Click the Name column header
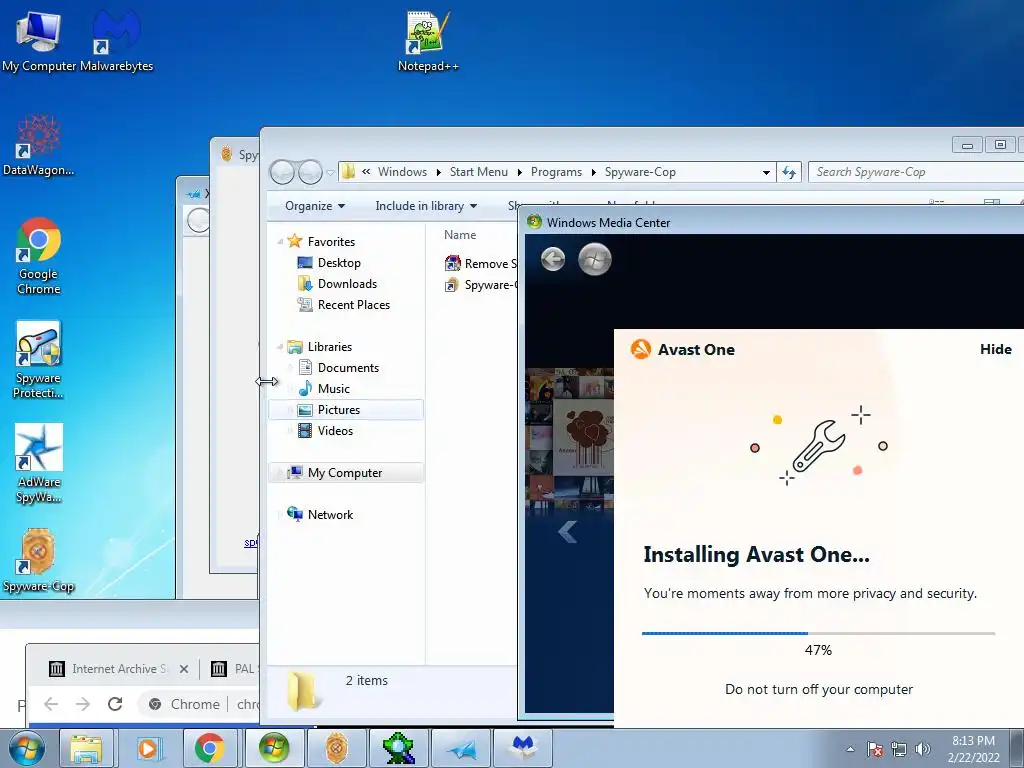Image resolution: width=1024 pixels, height=768 pixels. [x=460, y=234]
